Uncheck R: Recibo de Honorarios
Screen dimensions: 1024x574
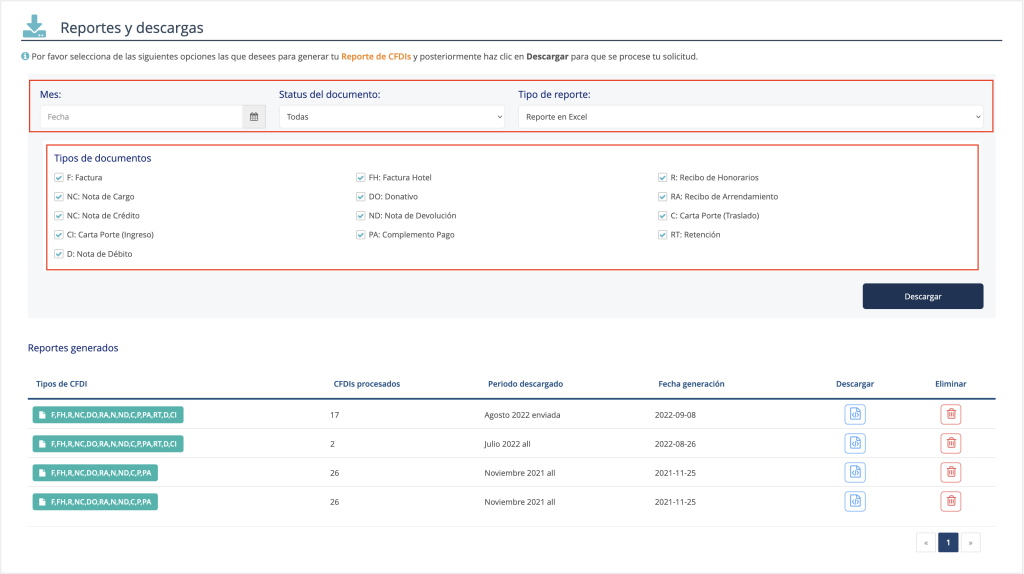(x=662, y=178)
